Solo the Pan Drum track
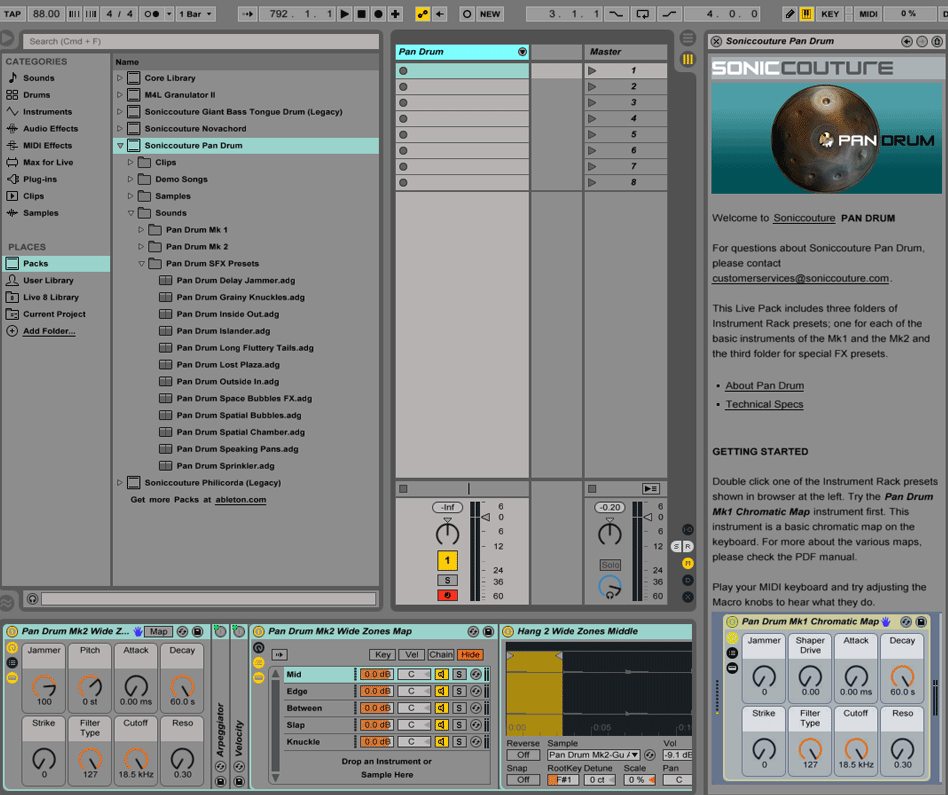Viewport: 948px width, 795px height. coord(447,580)
